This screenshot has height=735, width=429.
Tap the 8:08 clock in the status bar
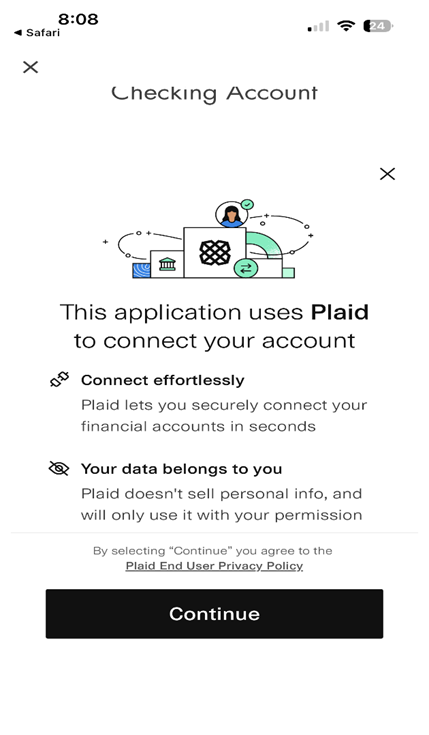coord(78,19)
